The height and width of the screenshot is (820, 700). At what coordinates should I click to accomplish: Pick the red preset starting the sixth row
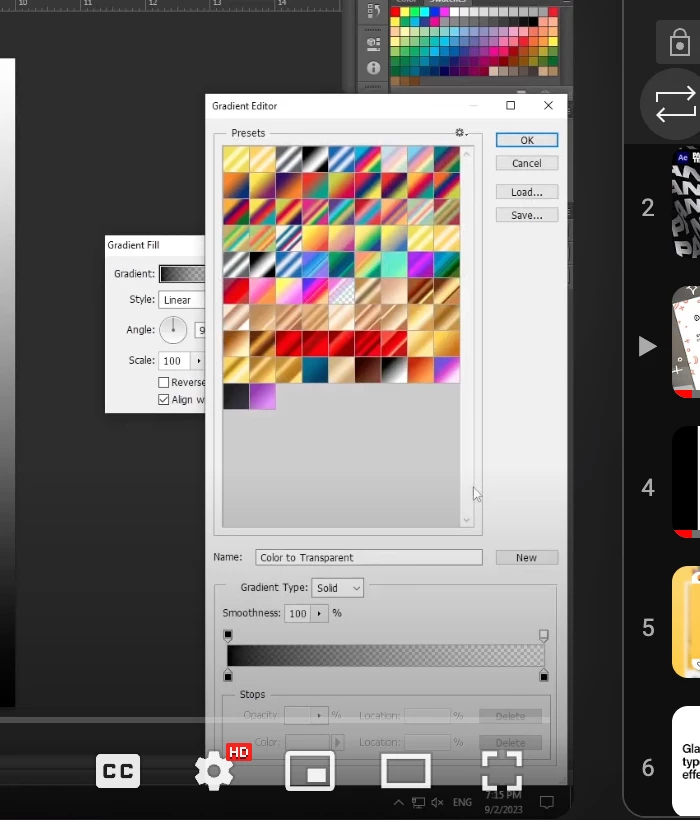236,291
